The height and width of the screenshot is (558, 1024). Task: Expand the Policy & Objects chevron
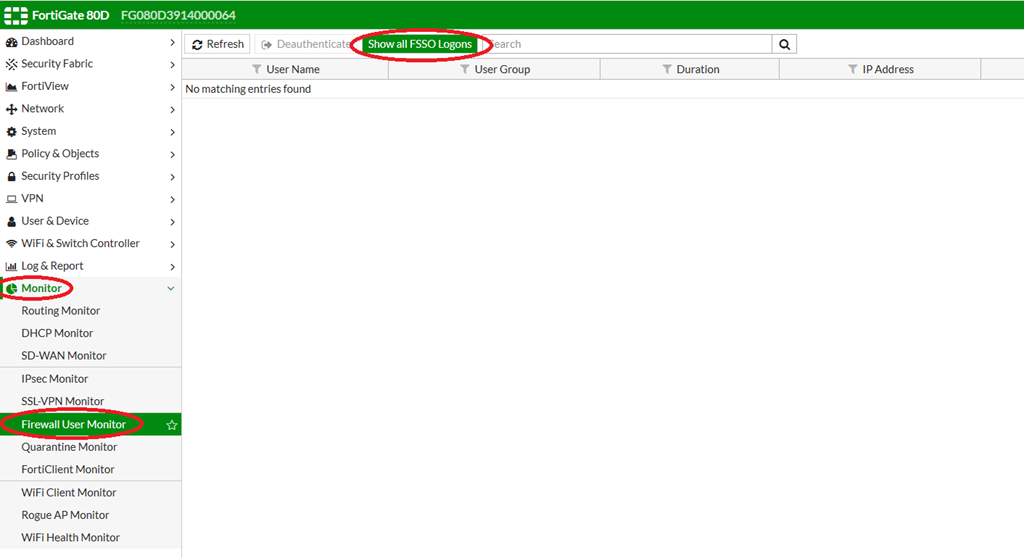click(172, 155)
